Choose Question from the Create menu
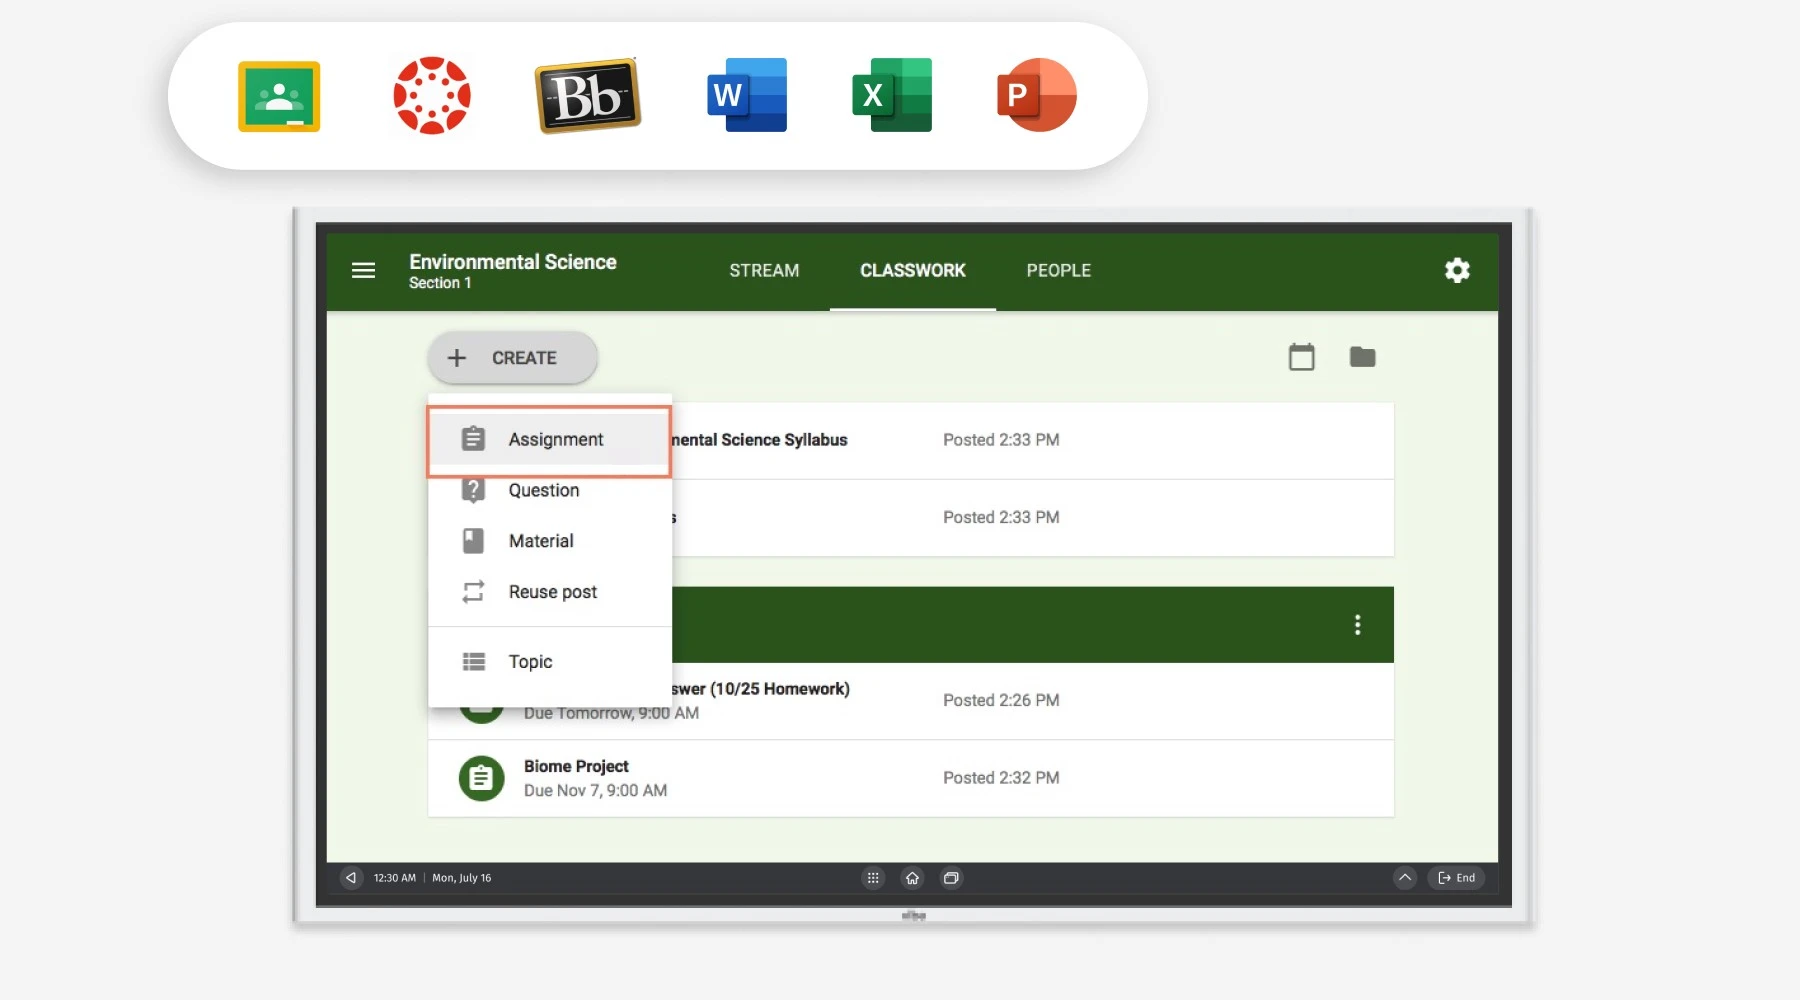This screenshot has height=1000, width=1800. tap(543, 490)
